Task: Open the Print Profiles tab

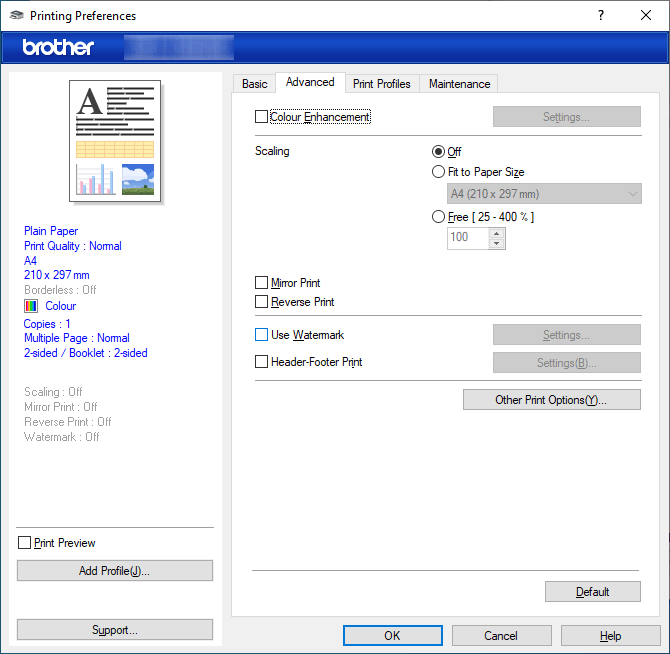Action: click(381, 84)
